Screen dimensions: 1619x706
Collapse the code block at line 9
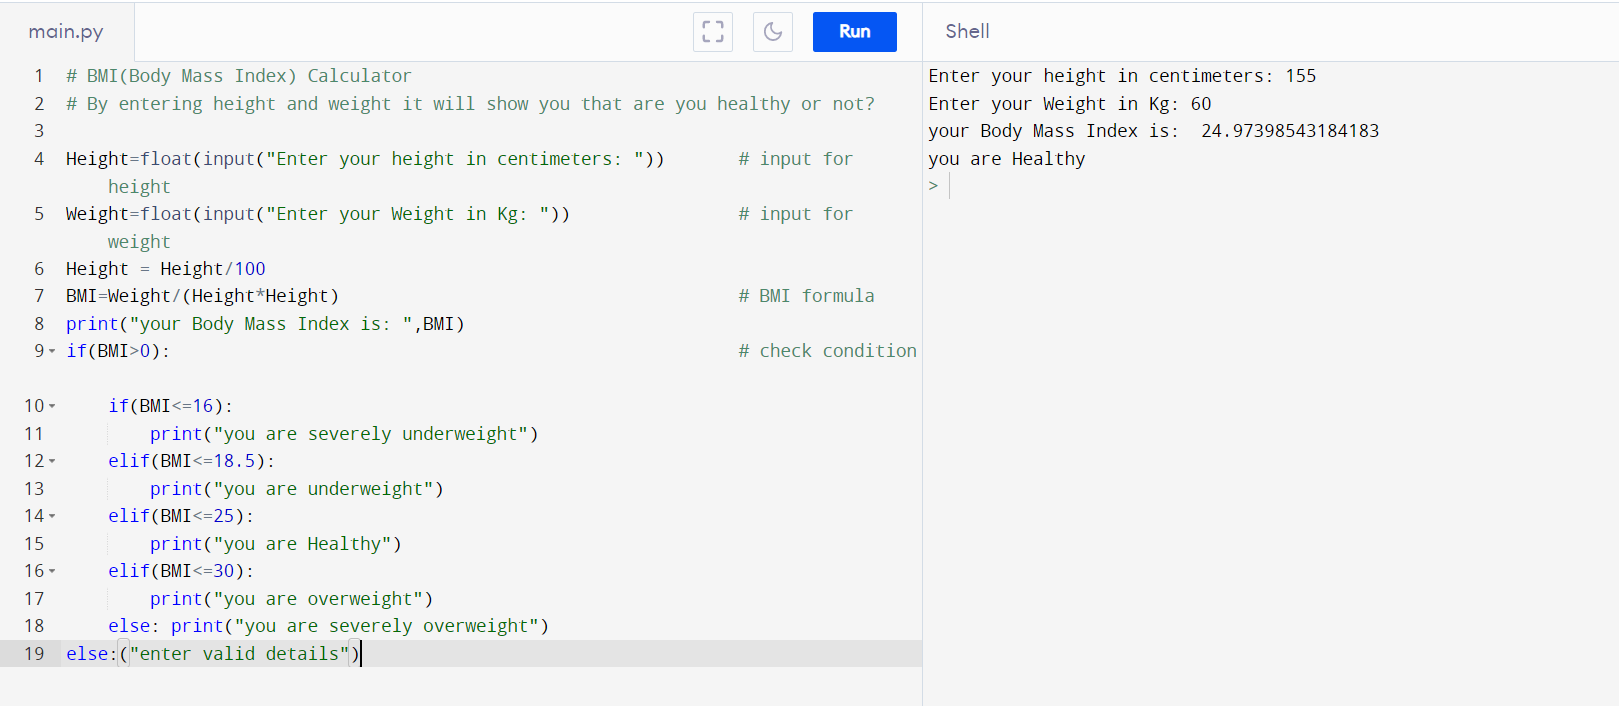(x=52, y=351)
